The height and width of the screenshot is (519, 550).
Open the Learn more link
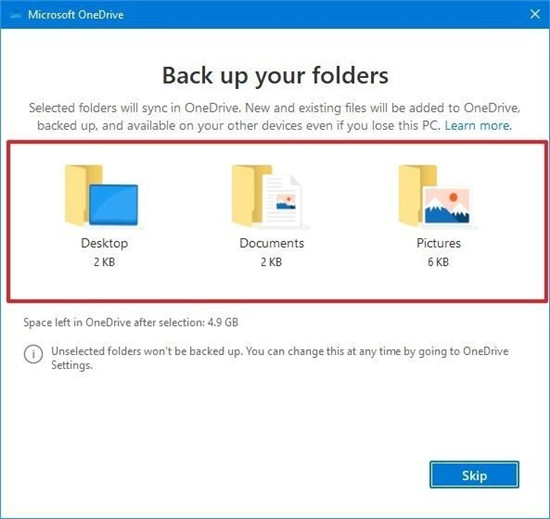478,126
